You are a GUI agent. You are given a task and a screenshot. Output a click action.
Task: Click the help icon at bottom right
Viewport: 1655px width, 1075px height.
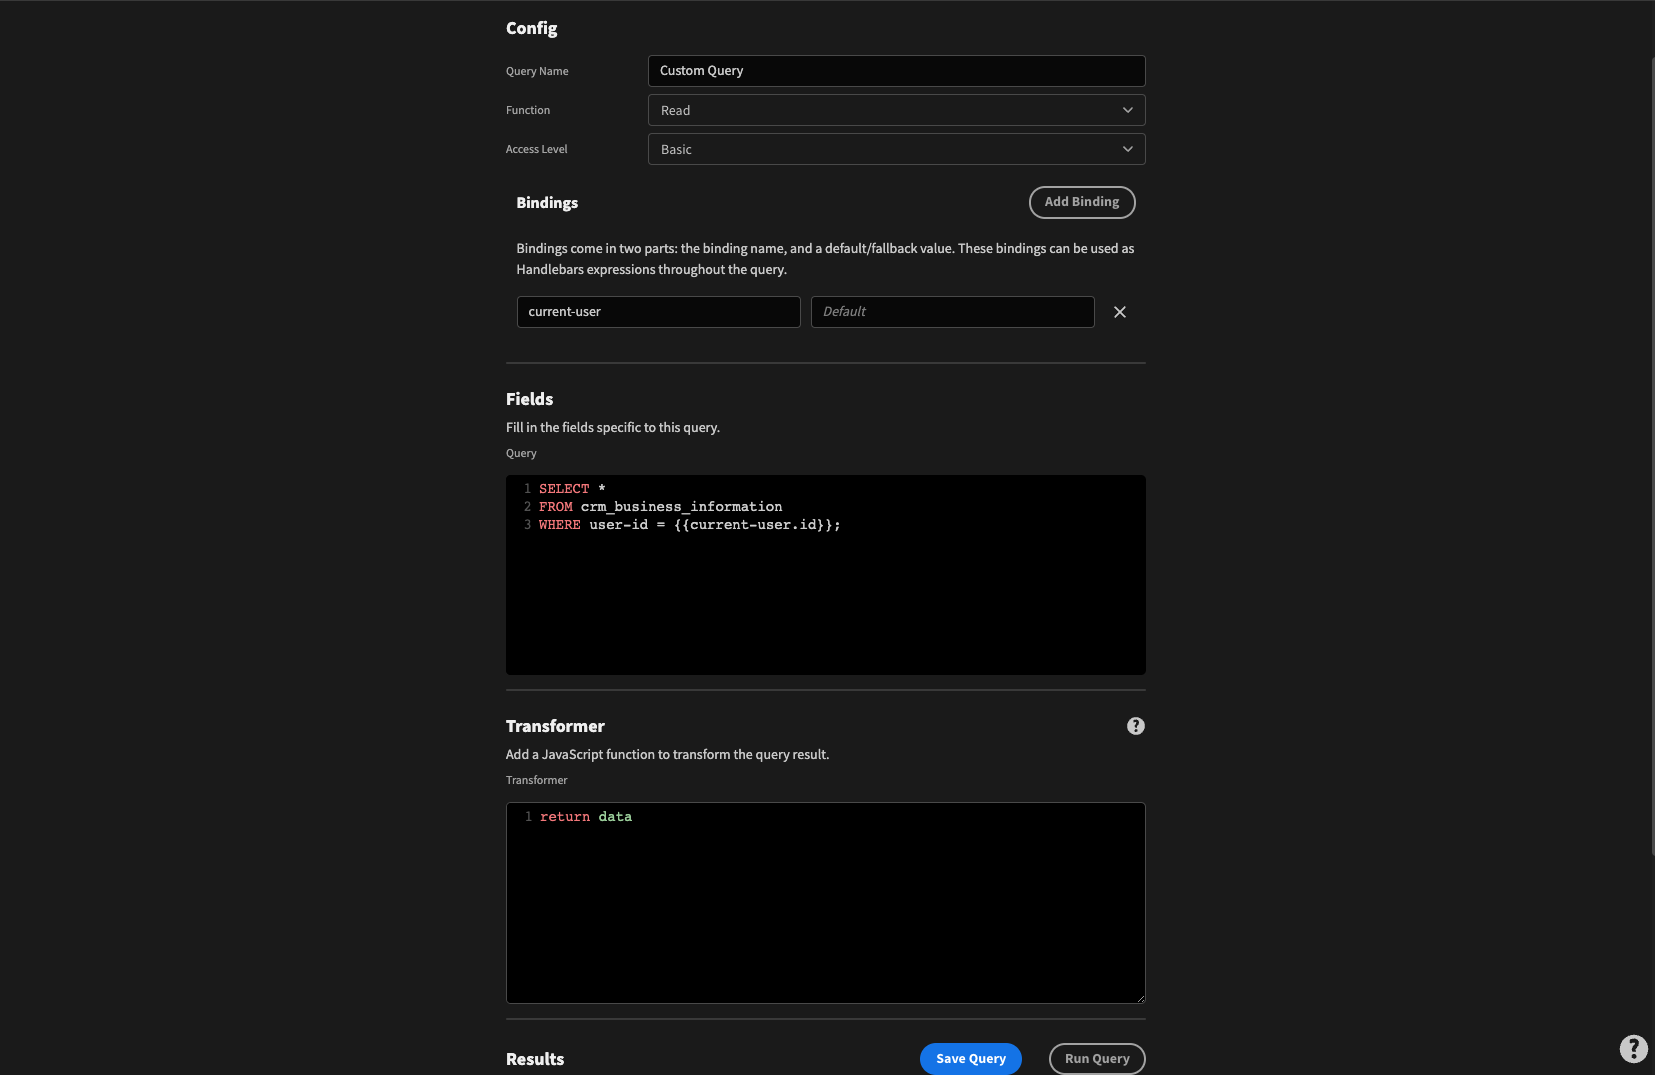(x=1634, y=1049)
